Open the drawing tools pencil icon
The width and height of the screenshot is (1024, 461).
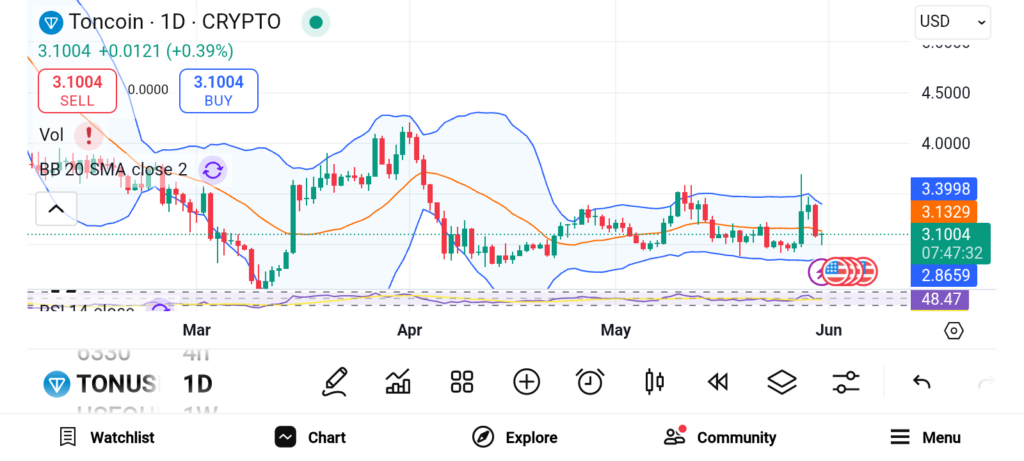335,381
